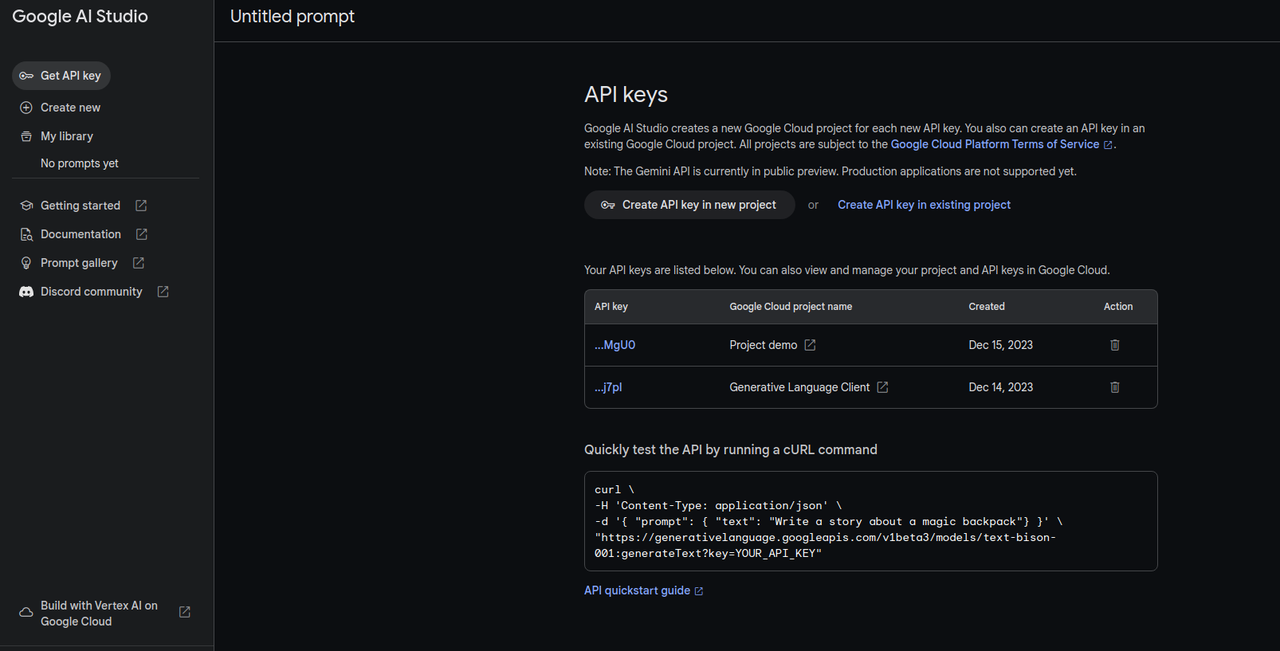
Task: Click external link icon beside Getting started
Action: coord(141,206)
